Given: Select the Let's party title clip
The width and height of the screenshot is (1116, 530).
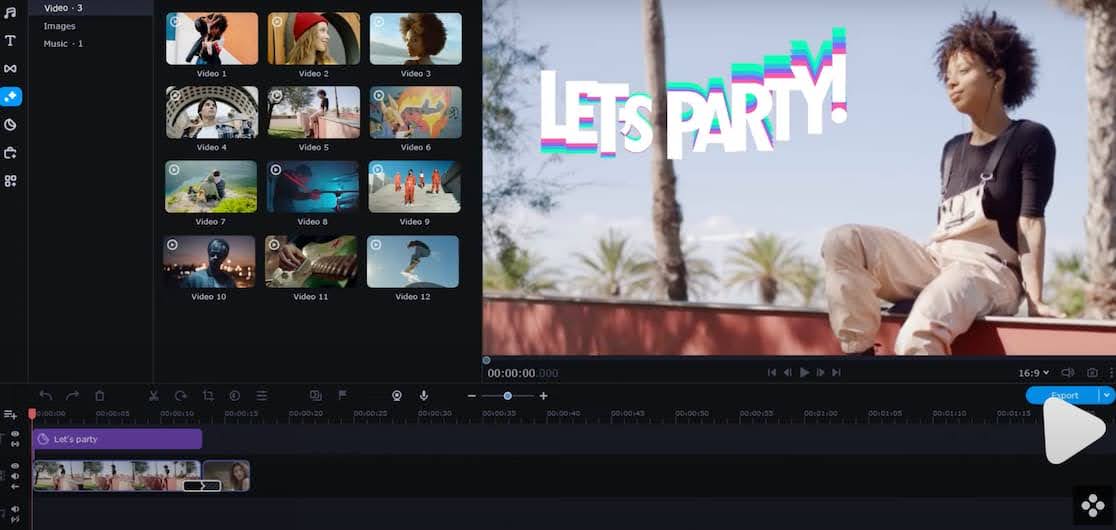Looking at the screenshot, I should (x=117, y=439).
